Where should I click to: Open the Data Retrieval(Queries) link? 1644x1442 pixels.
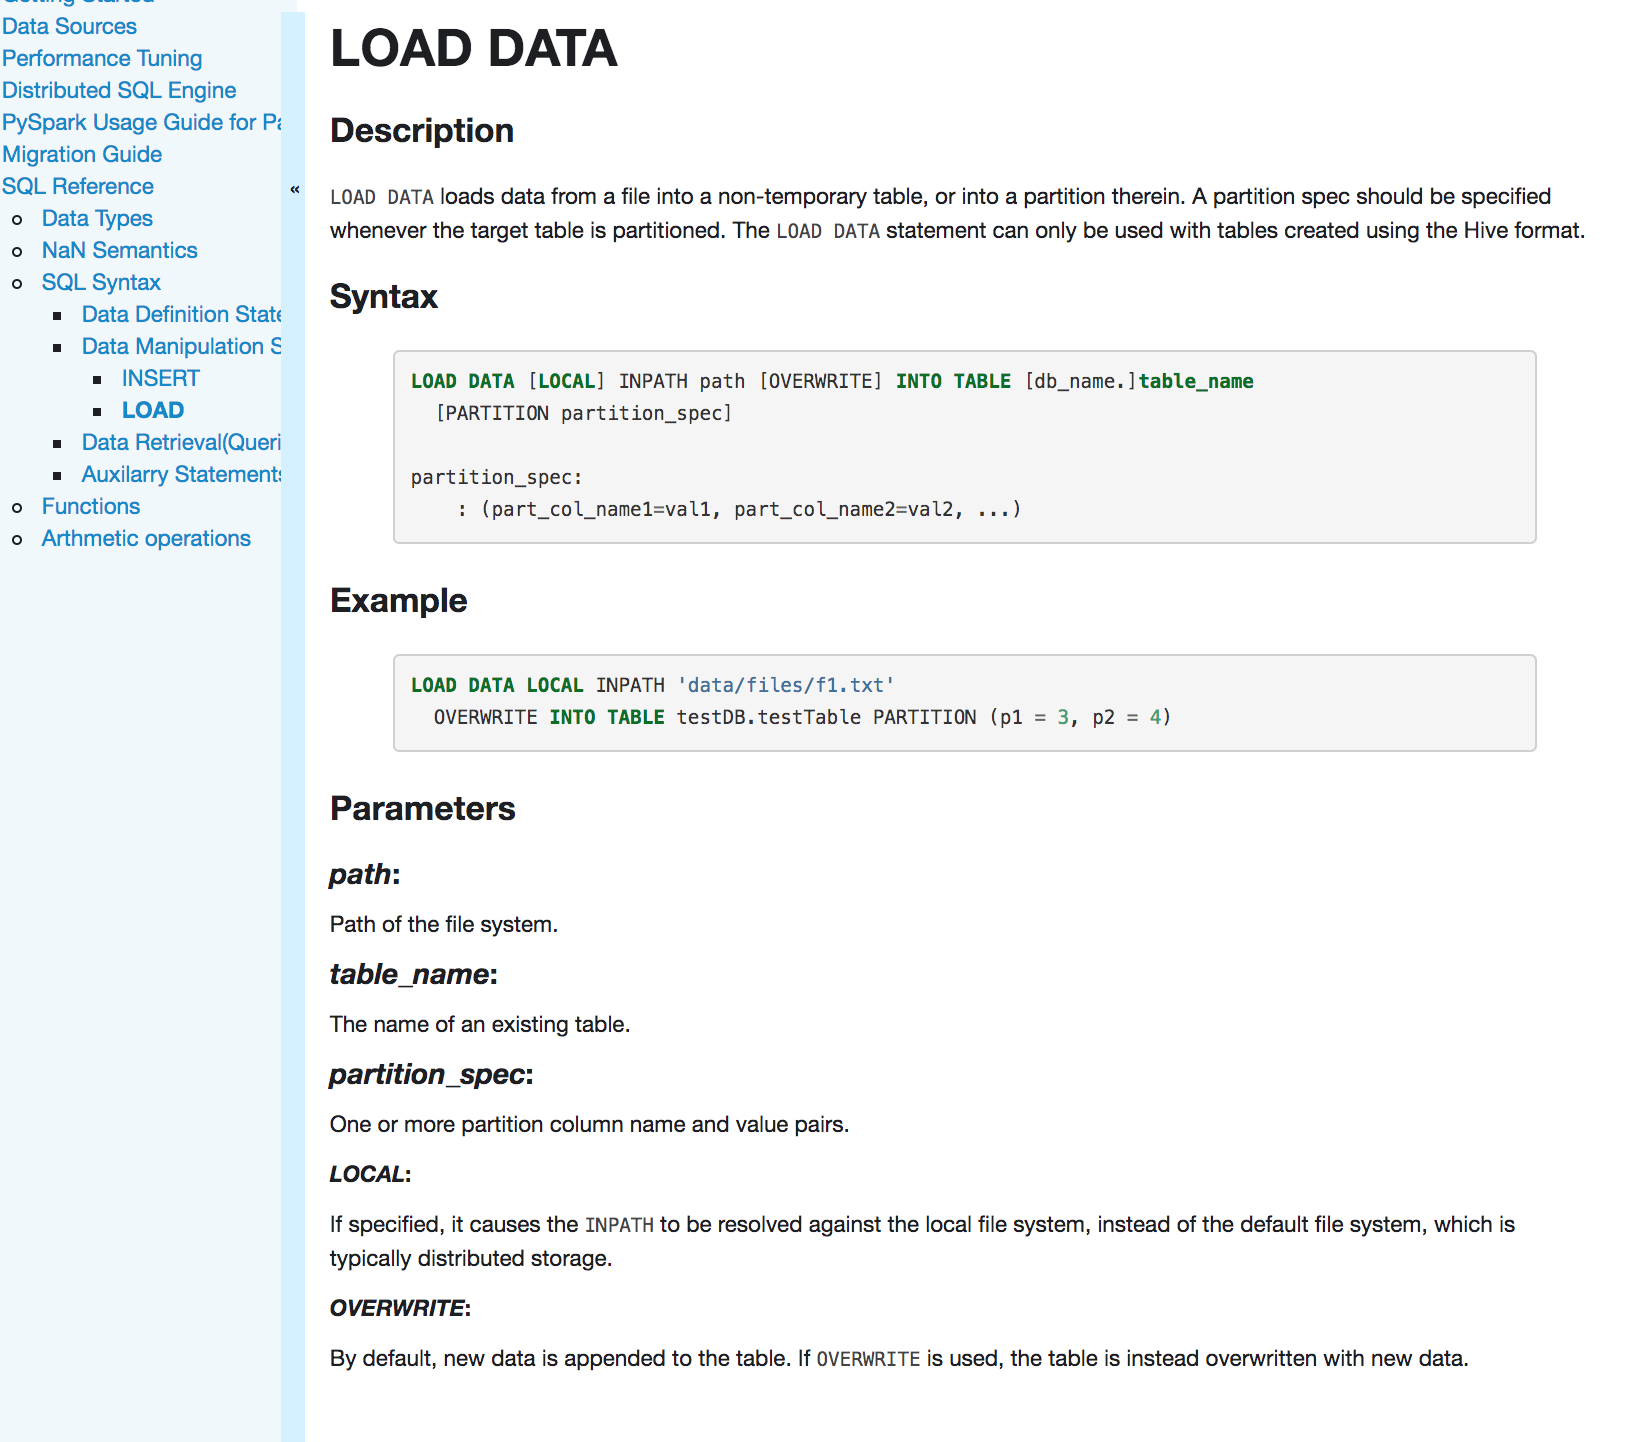click(181, 442)
